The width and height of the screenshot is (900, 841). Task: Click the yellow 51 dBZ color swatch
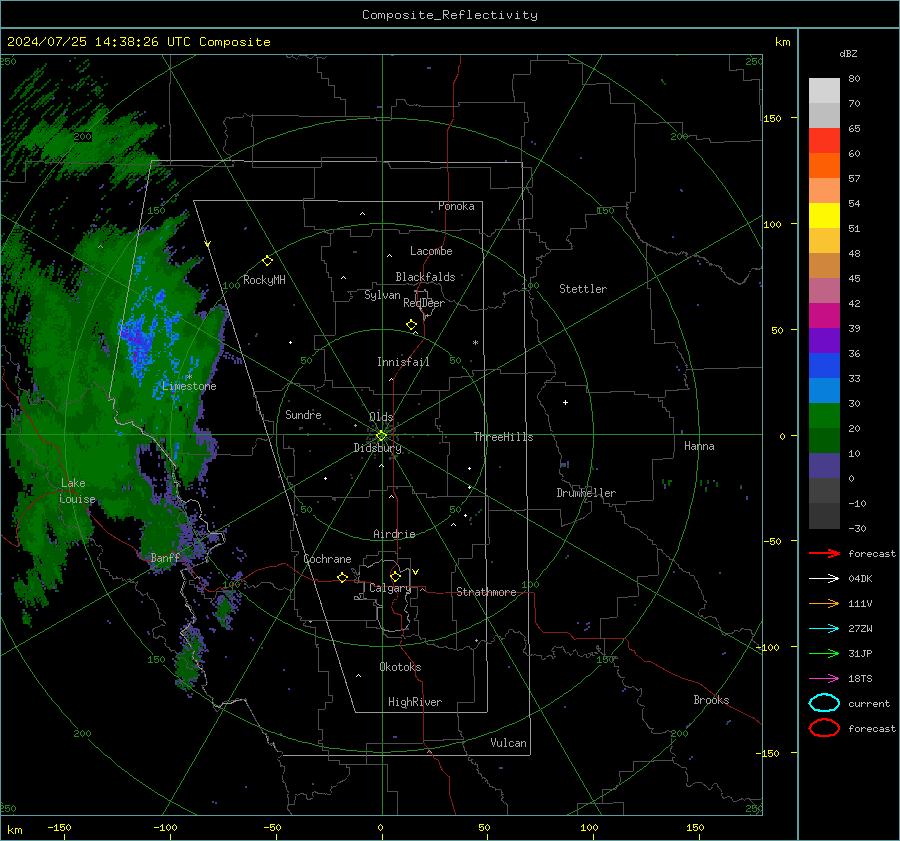click(824, 215)
